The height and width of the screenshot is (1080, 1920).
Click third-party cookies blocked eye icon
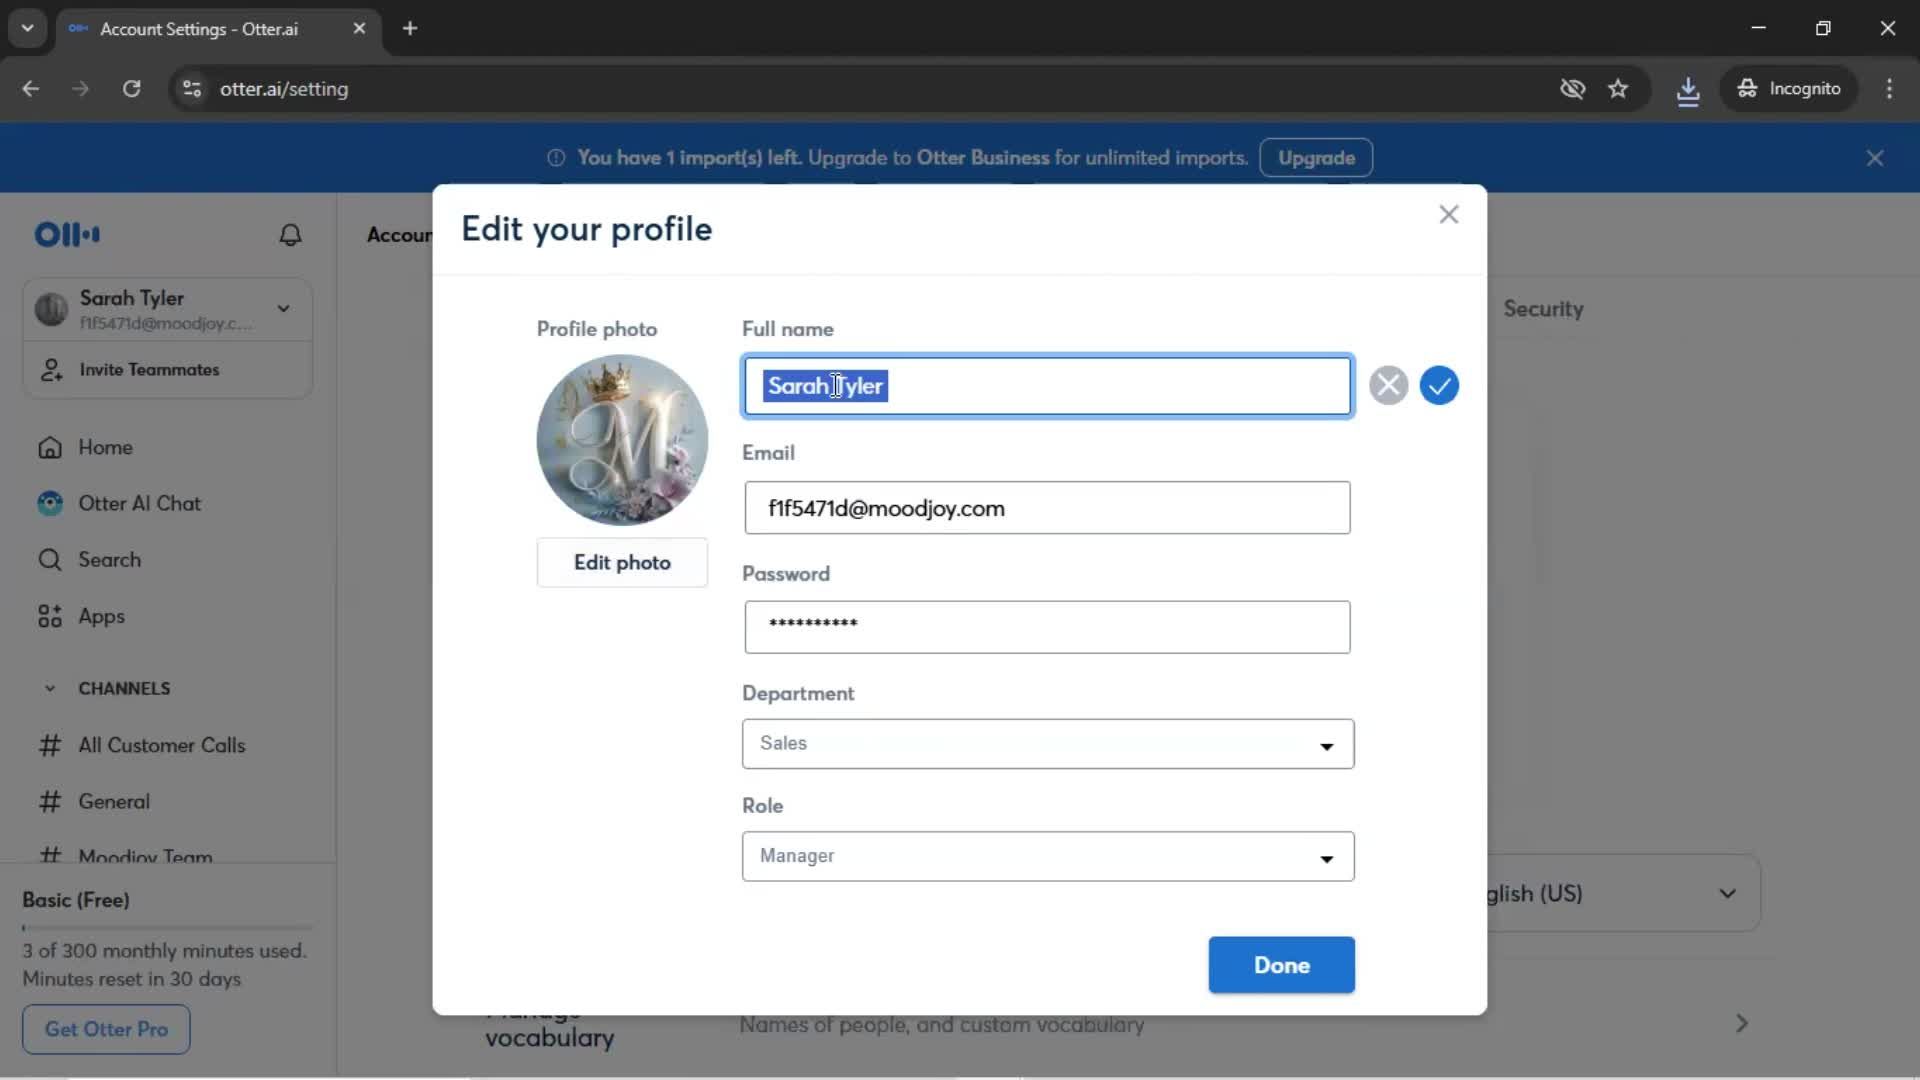pyautogui.click(x=1572, y=89)
